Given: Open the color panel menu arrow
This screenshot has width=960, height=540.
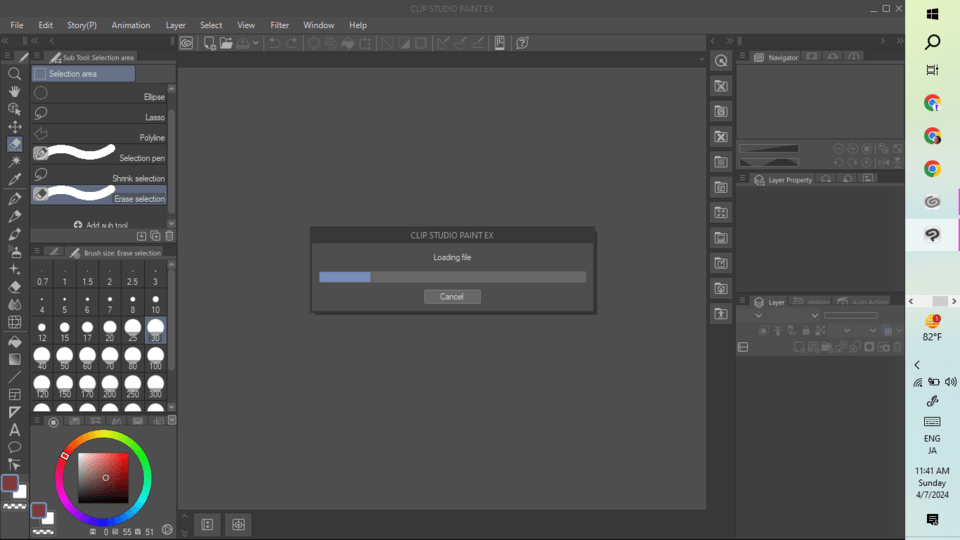Looking at the screenshot, I should pos(172,420).
